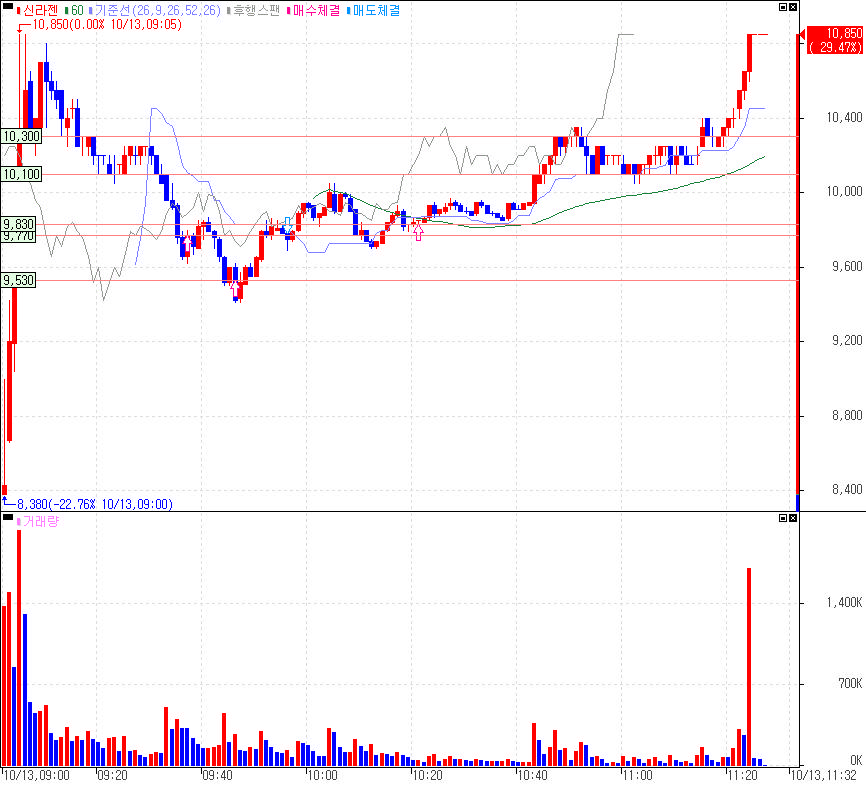This screenshot has width=866, height=785.
Task: Toggle the 후행스팬 legend item
Action: coord(254,10)
